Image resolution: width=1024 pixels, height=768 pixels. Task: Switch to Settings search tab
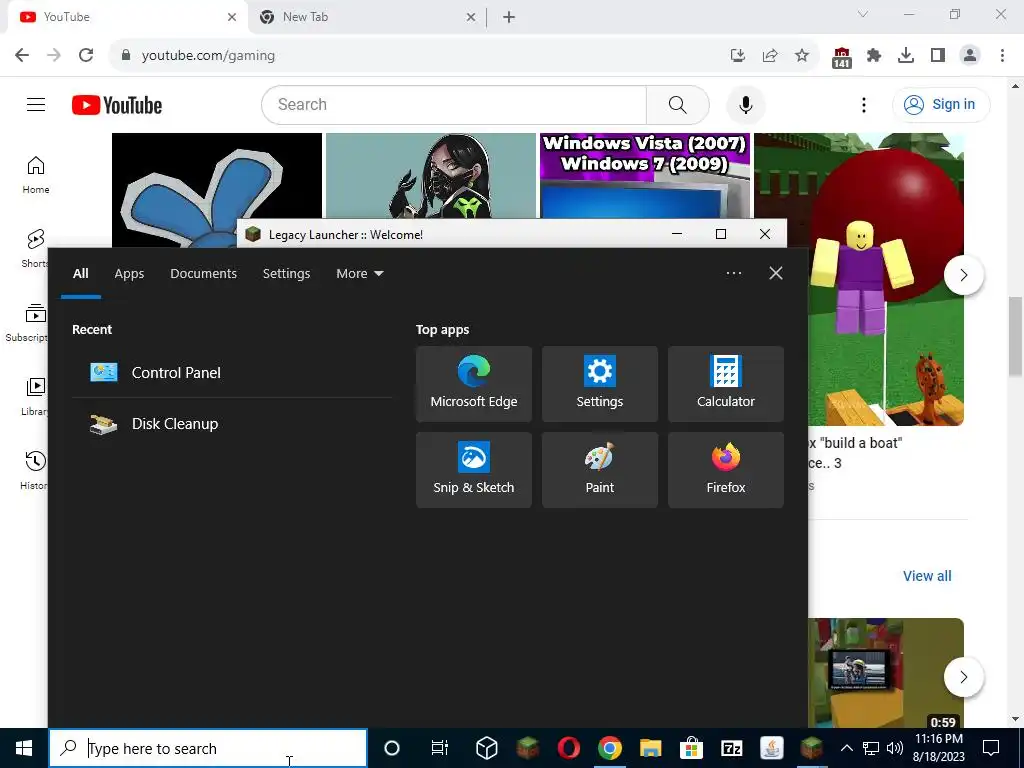tap(286, 274)
